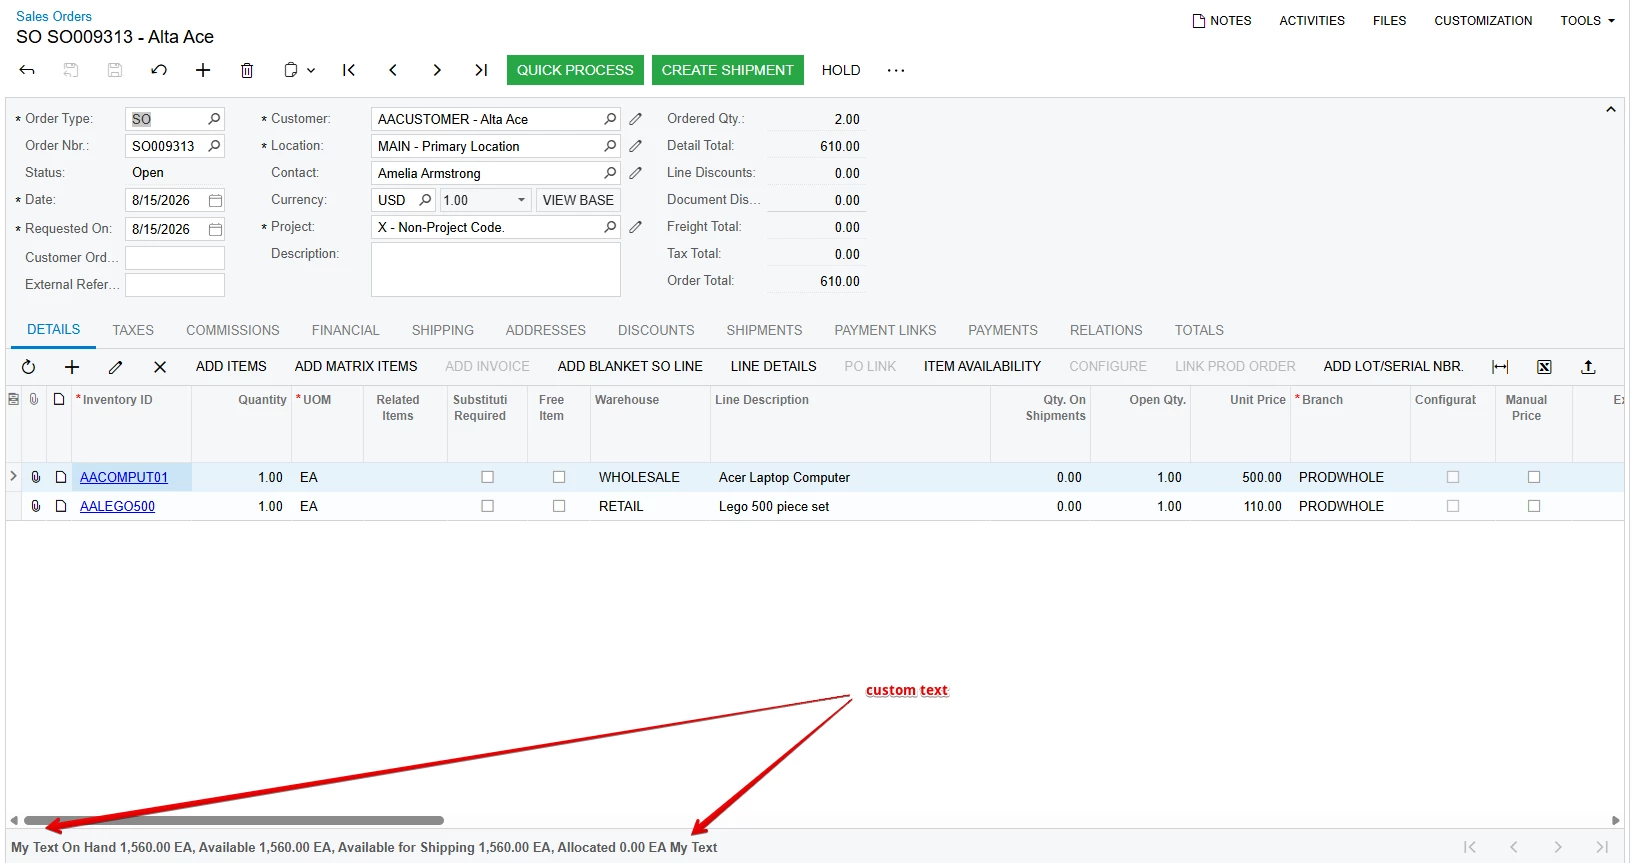This screenshot has height=863, width=1642.
Task: Toggle Substitution Required for AALEGO500
Action: (488, 506)
